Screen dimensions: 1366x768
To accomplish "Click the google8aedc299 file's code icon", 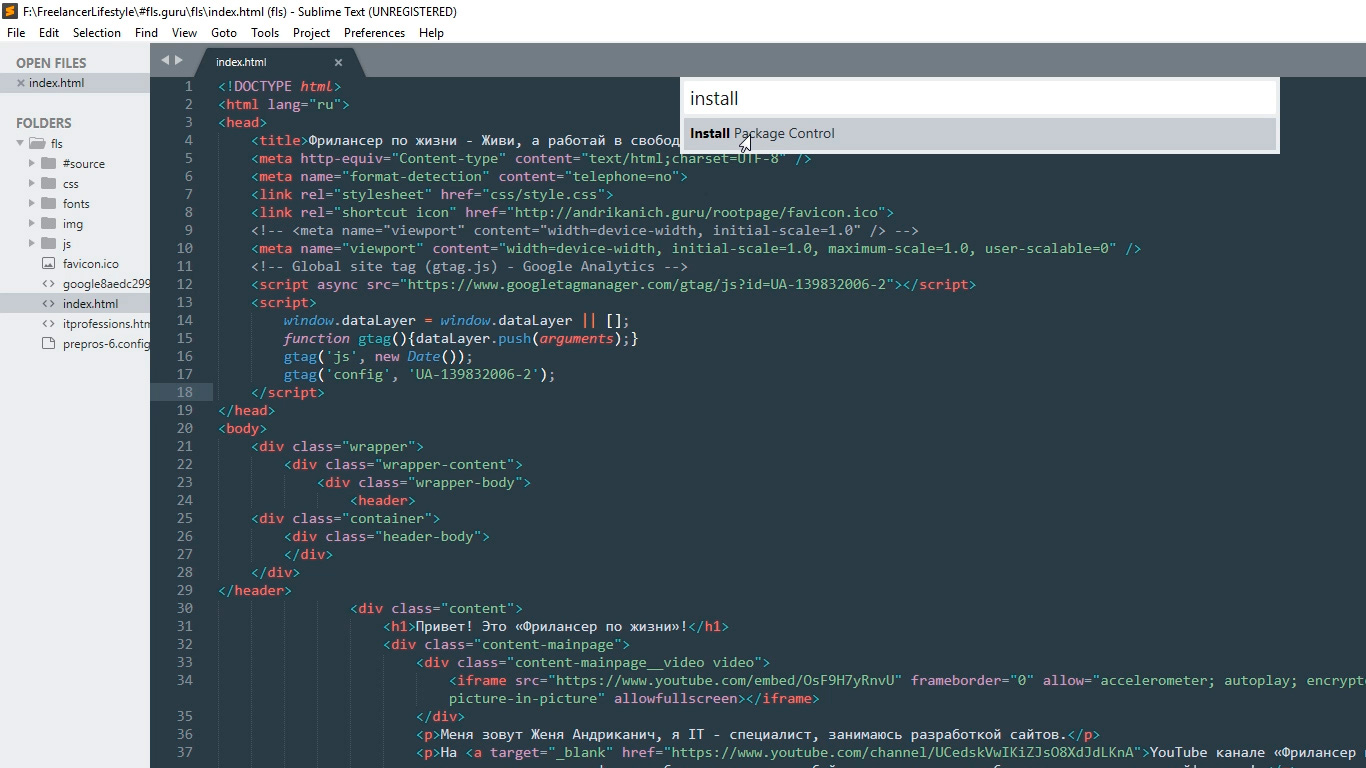I will (48, 284).
